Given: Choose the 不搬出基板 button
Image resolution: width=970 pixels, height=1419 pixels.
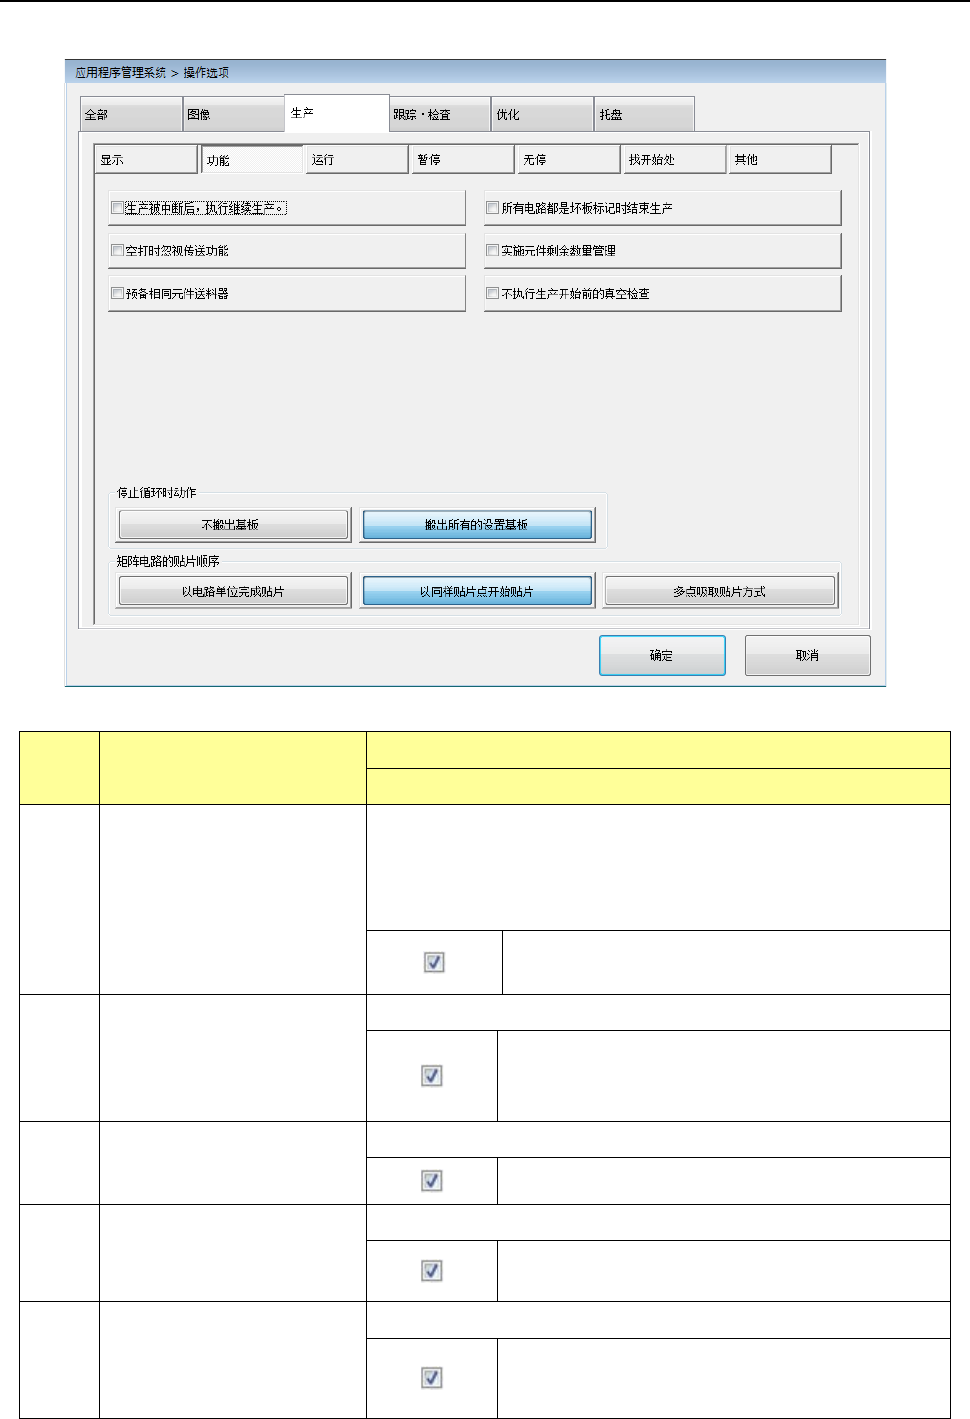Looking at the screenshot, I should (x=234, y=525).
